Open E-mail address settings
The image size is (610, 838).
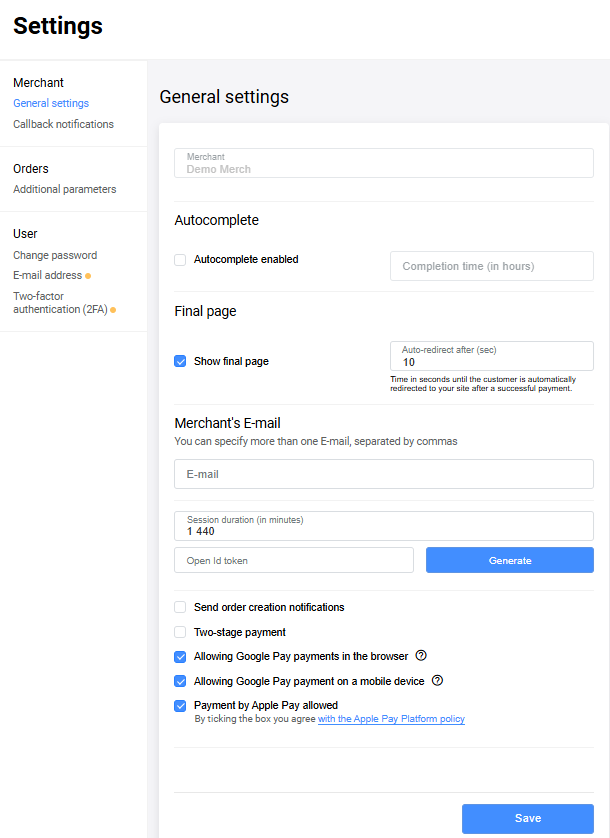48,275
